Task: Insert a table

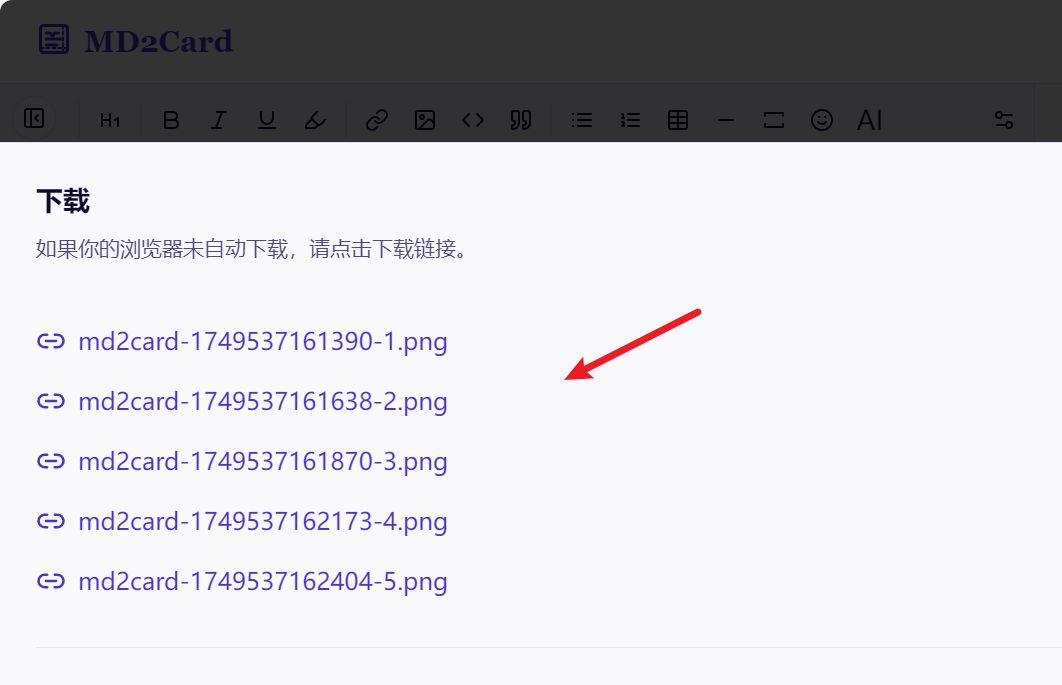Action: (x=678, y=120)
